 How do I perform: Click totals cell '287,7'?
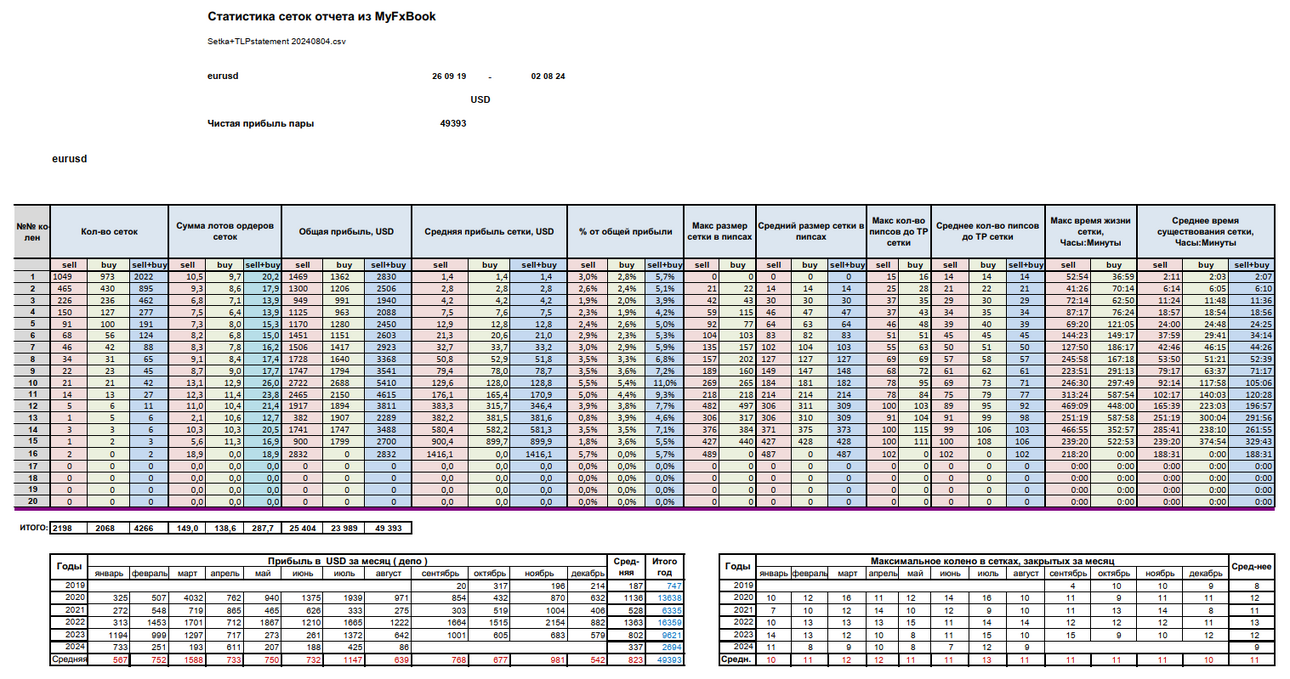tap(264, 527)
